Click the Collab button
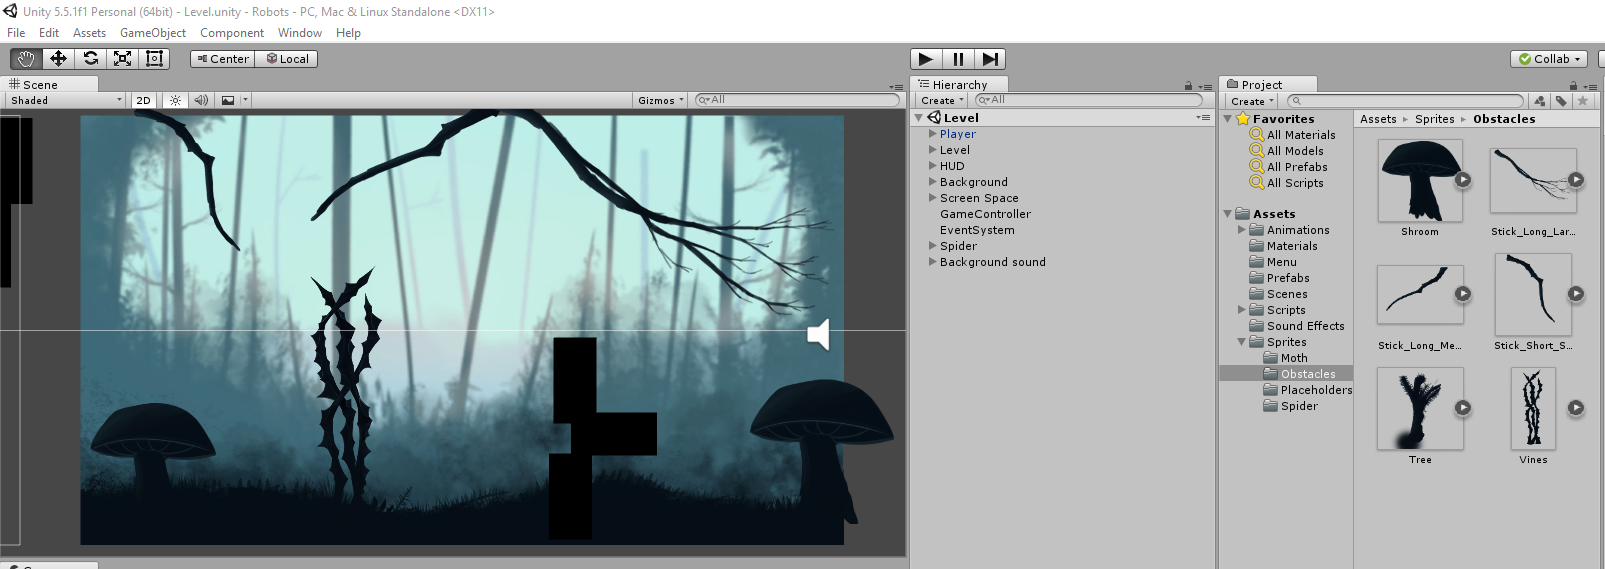1605x569 pixels. pyautogui.click(x=1549, y=59)
